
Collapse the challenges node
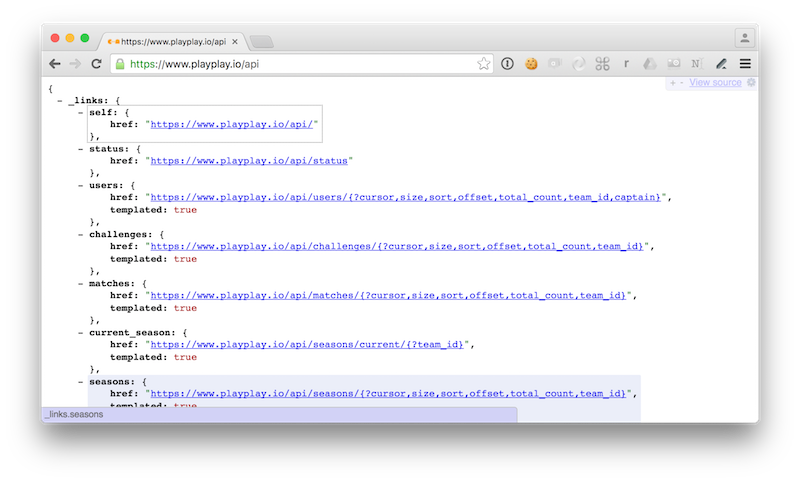pos(81,235)
